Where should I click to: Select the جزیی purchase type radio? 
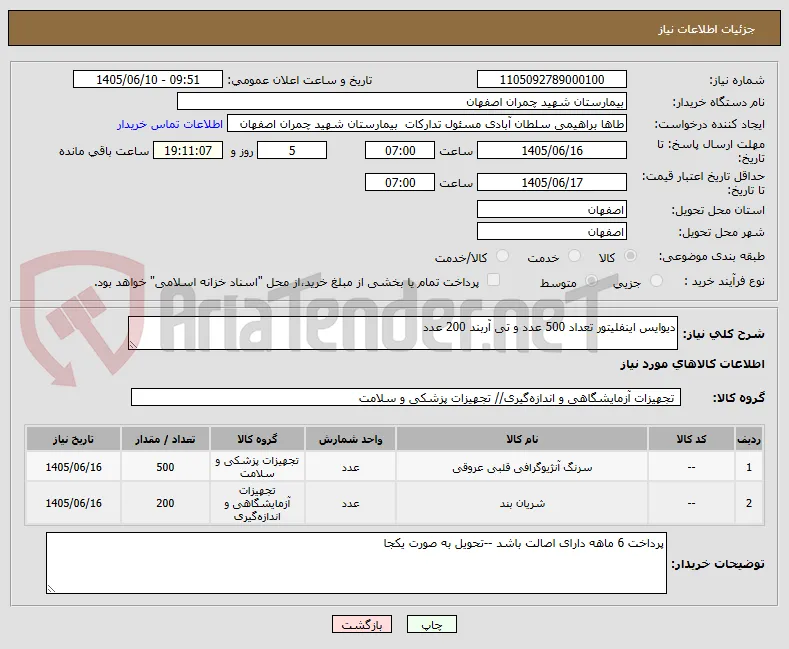[656, 281]
